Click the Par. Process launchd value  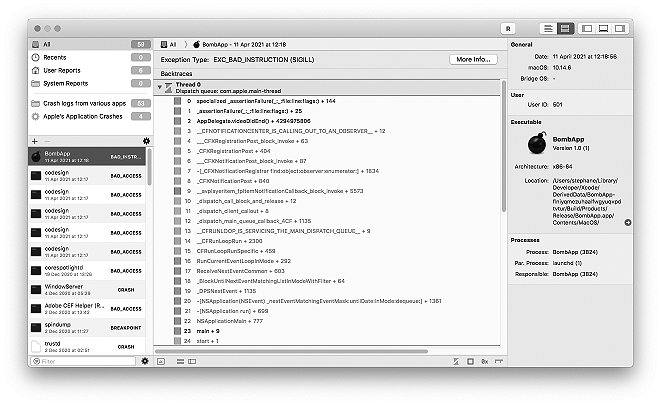point(567,263)
